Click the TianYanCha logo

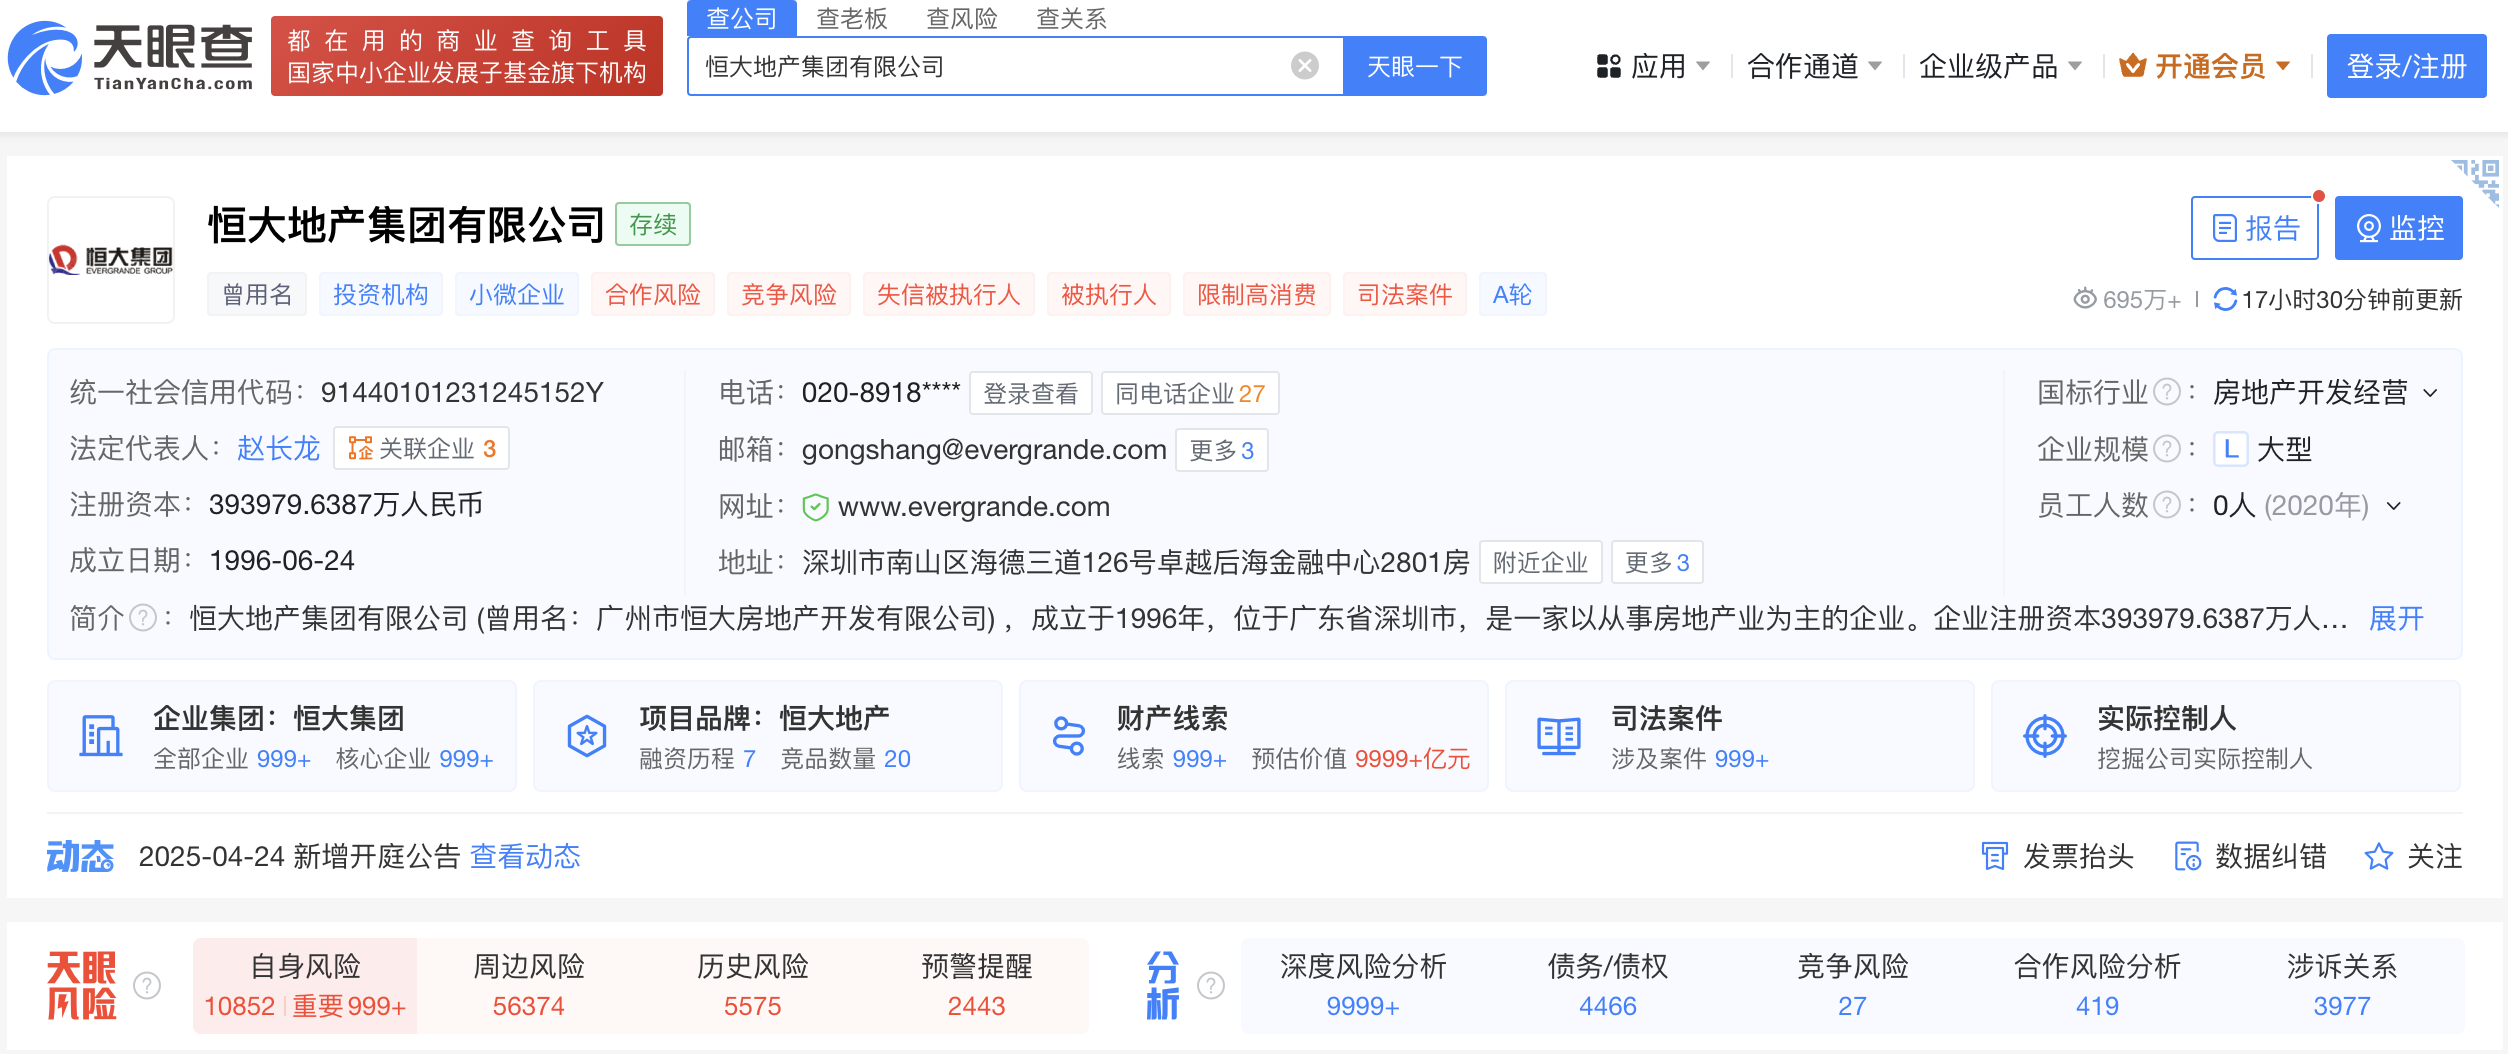point(130,58)
